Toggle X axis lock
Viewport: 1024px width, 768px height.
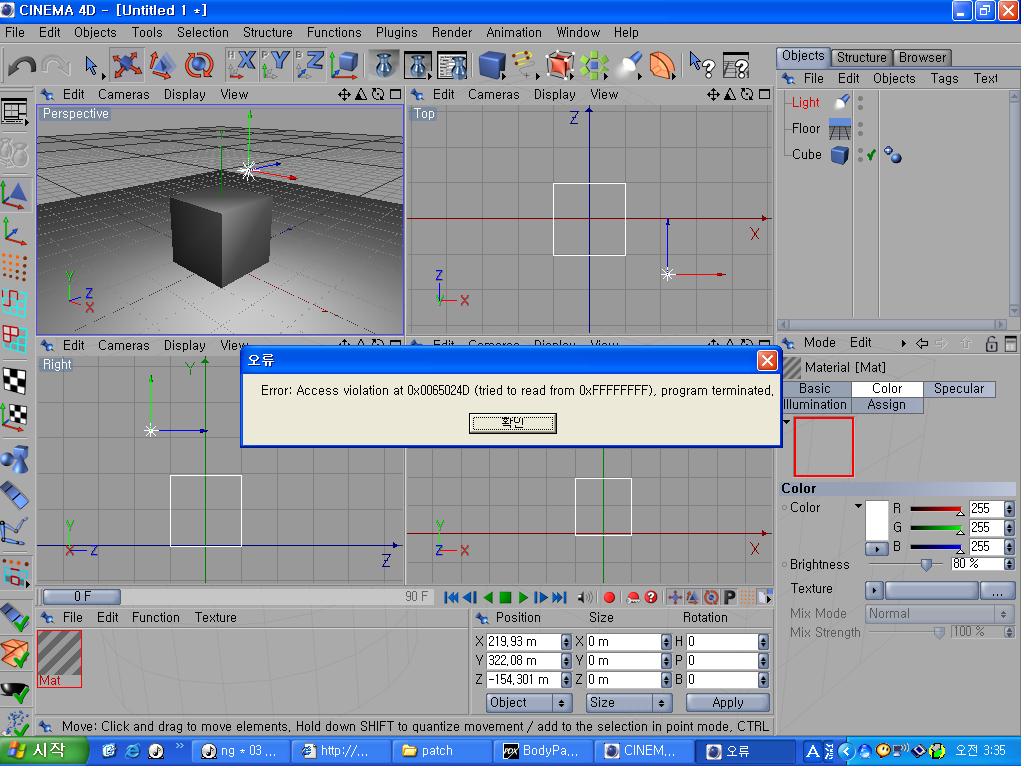(x=242, y=65)
